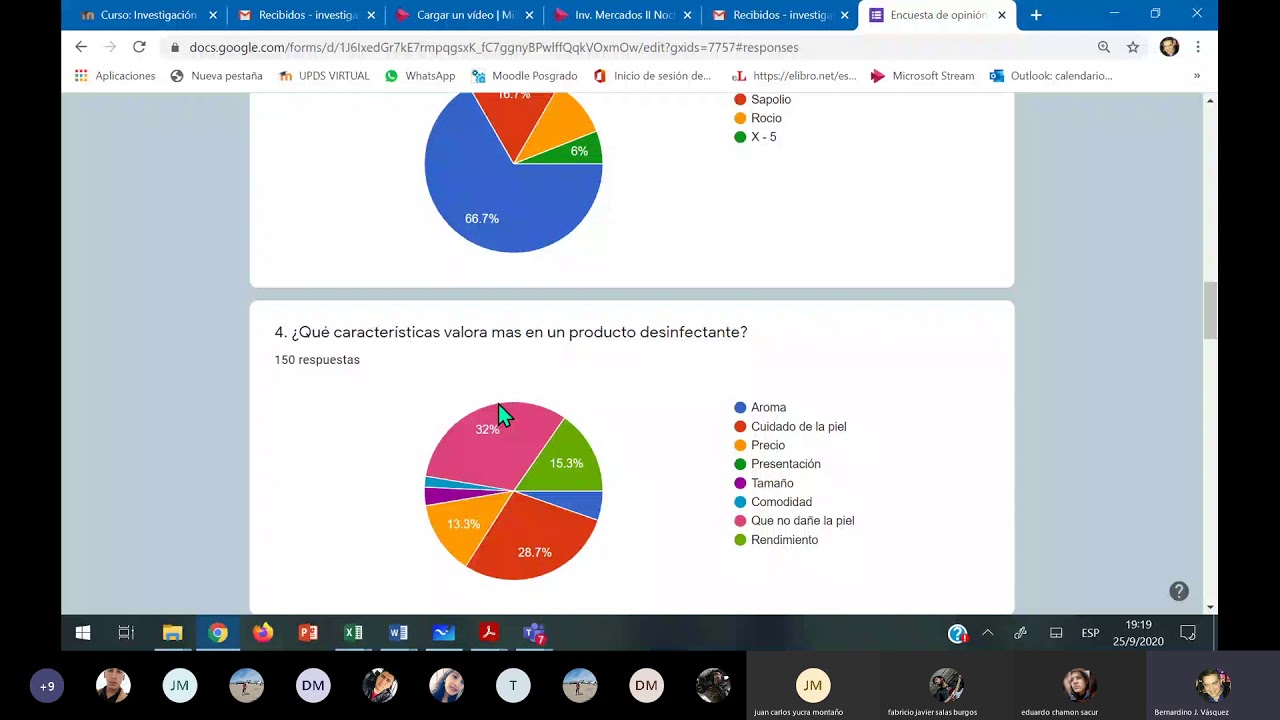Click the Presentación legend item
The width and height of the screenshot is (1280, 720).
[777, 464]
